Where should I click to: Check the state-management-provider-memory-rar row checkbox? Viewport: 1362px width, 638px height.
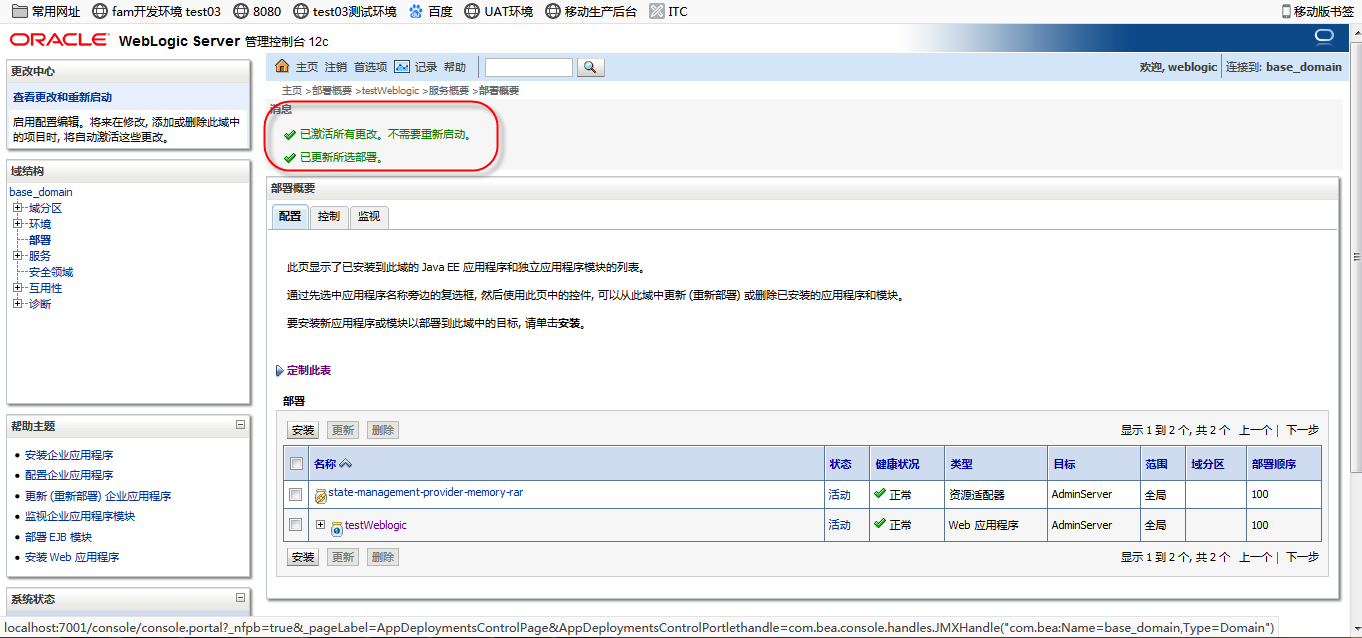296,494
